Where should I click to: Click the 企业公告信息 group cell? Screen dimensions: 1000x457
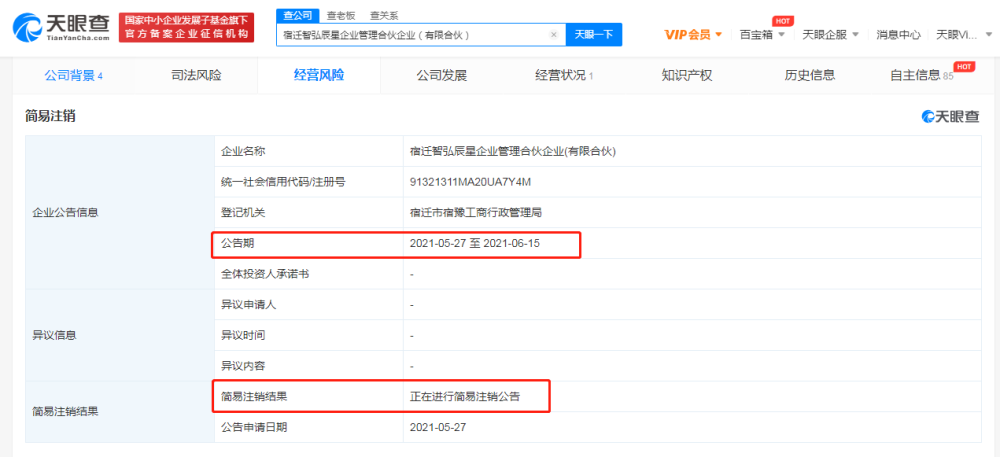tap(120, 213)
